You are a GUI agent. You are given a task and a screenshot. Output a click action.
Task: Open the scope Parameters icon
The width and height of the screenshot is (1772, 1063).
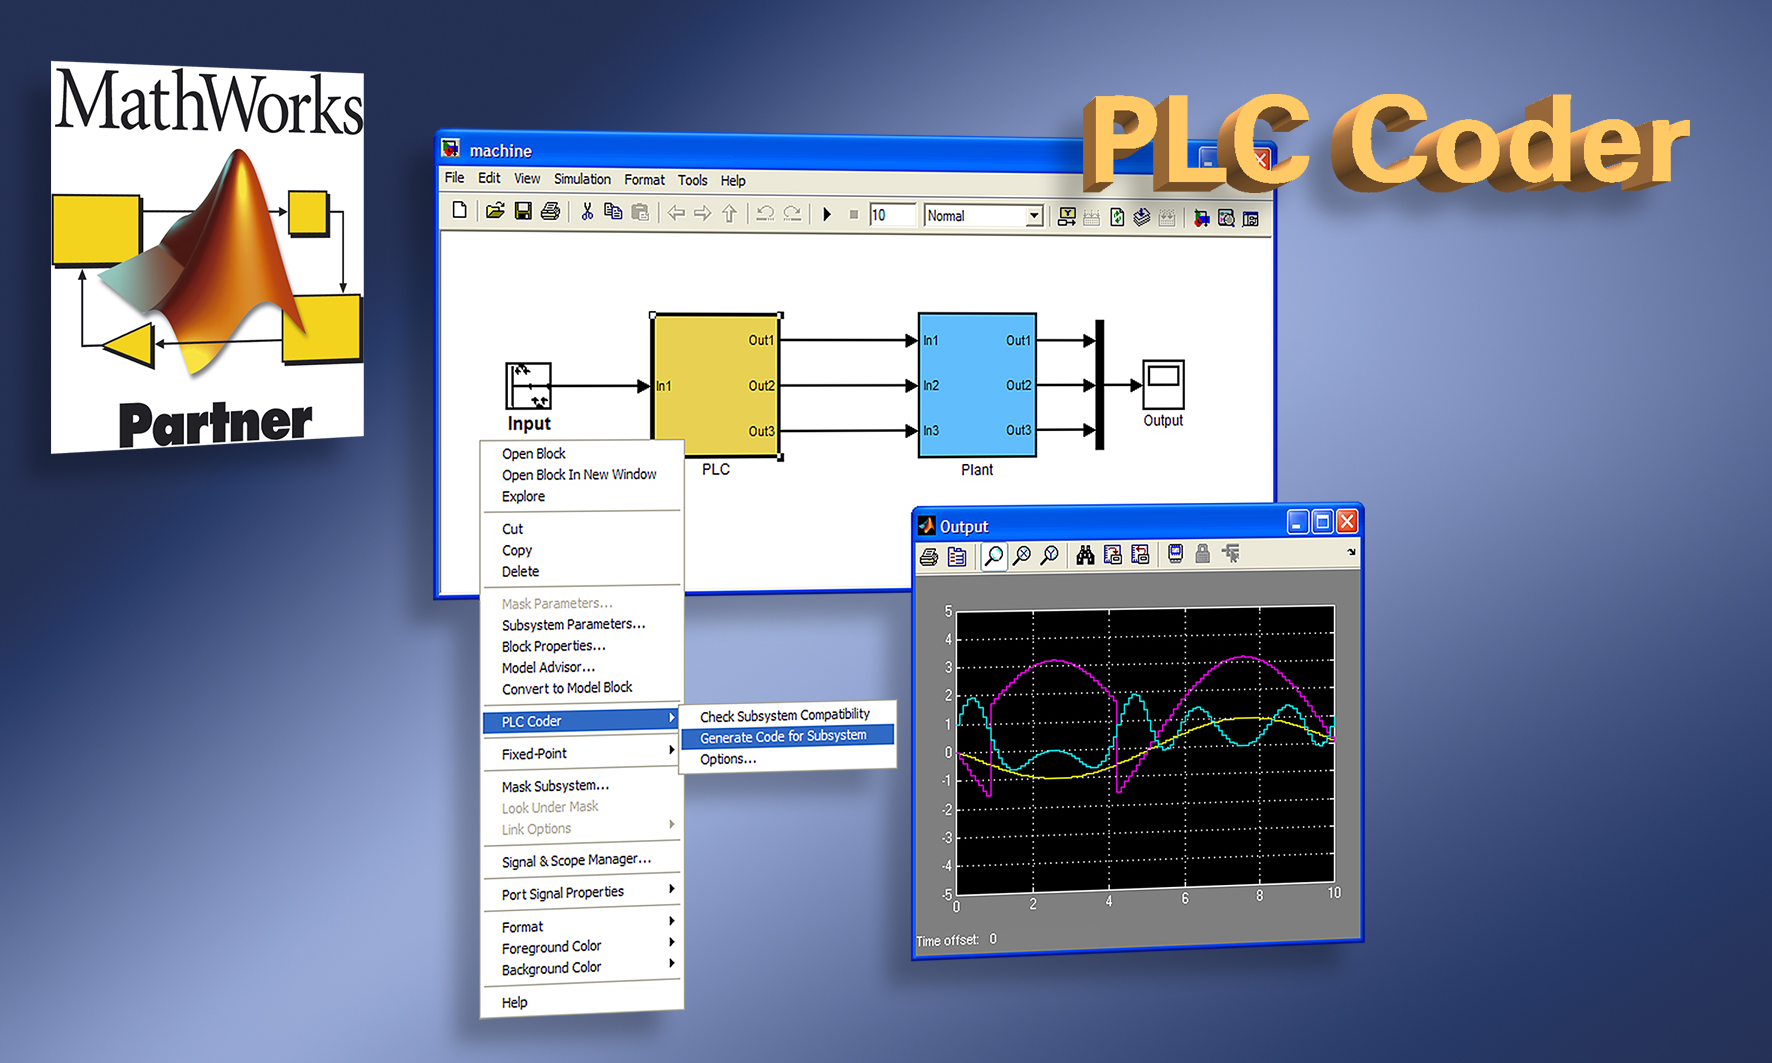click(x=957, y=556)
